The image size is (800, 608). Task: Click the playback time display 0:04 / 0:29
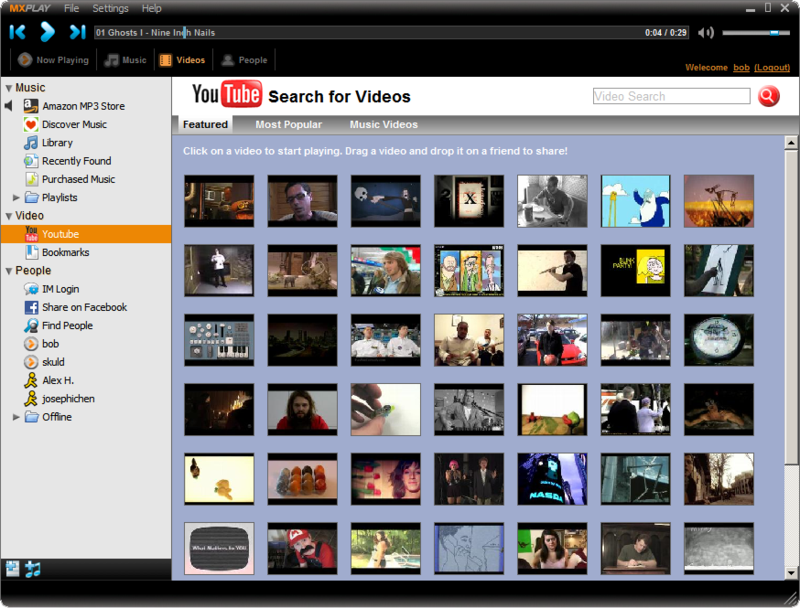(x=665, y=33)
